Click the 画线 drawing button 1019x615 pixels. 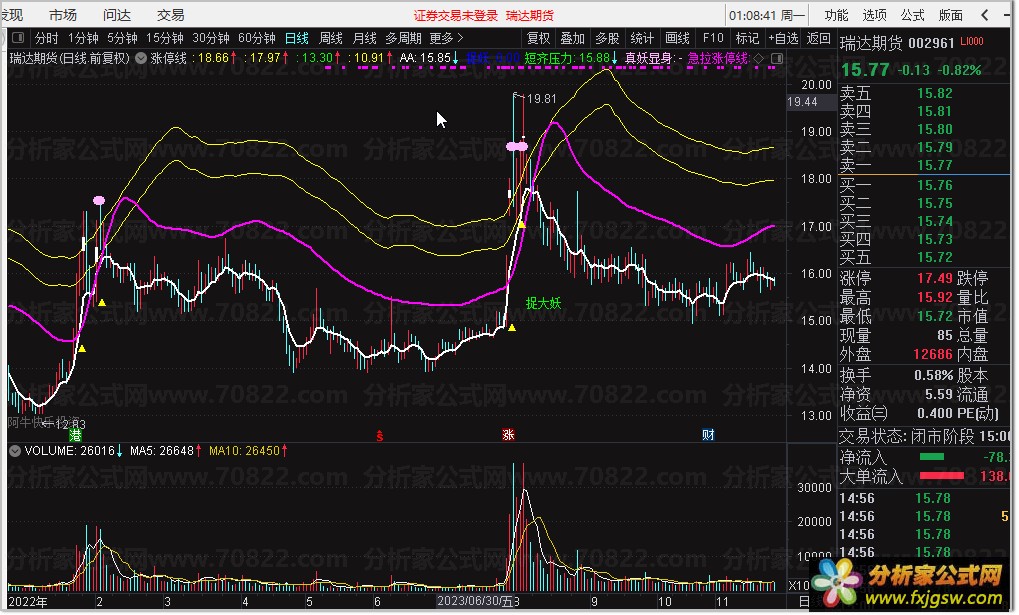click(677, 38)
